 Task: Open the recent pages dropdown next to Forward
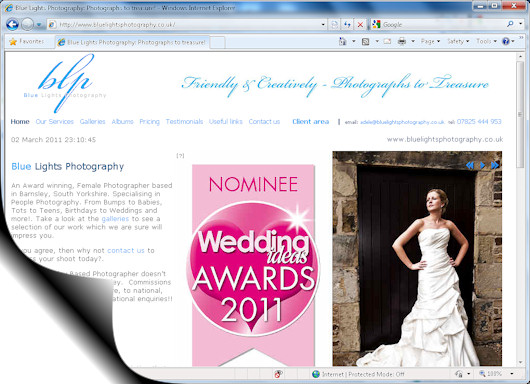pyautogui.click(x=39, y=25)
